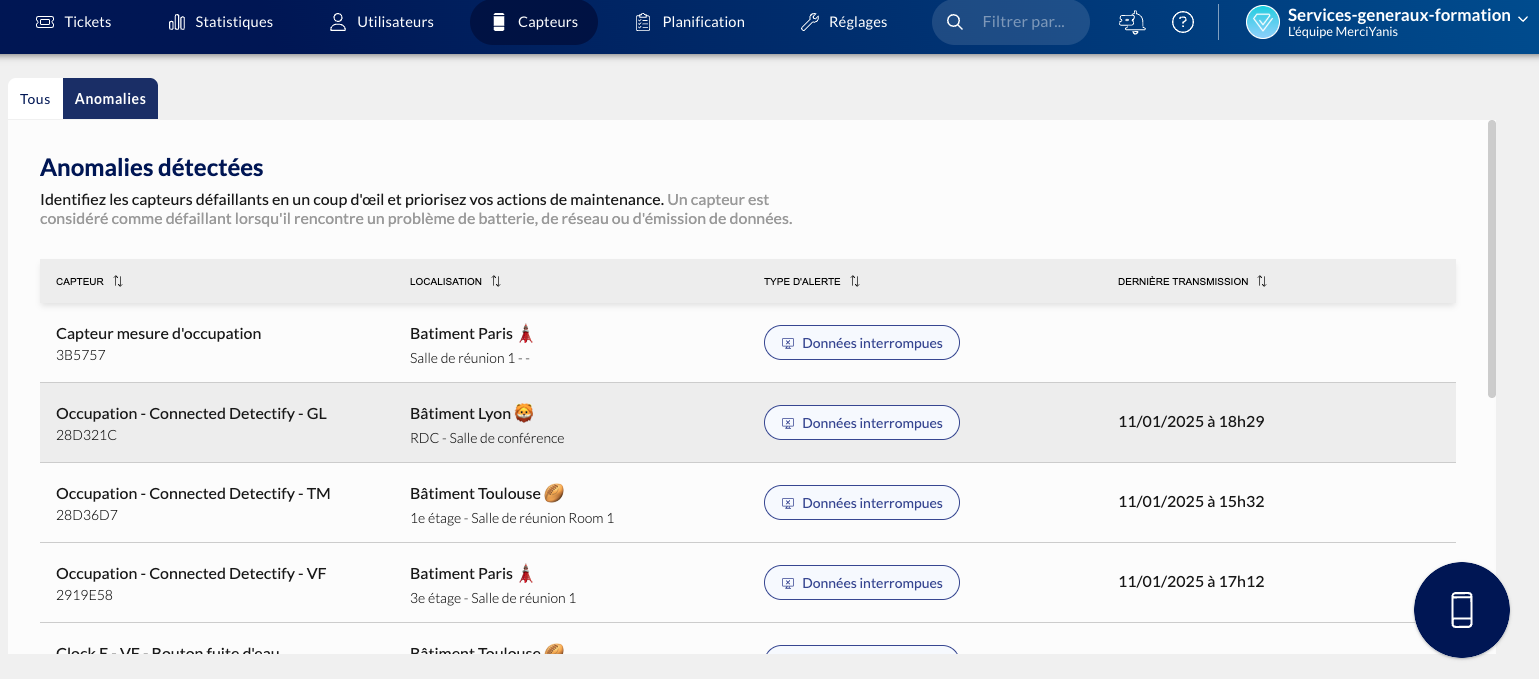Image resolution: width=1539 pixels, height=679 pixels.
Task: Click Données interrompues badge for Bâtiment Lyon
Action: tap(861, 423)
